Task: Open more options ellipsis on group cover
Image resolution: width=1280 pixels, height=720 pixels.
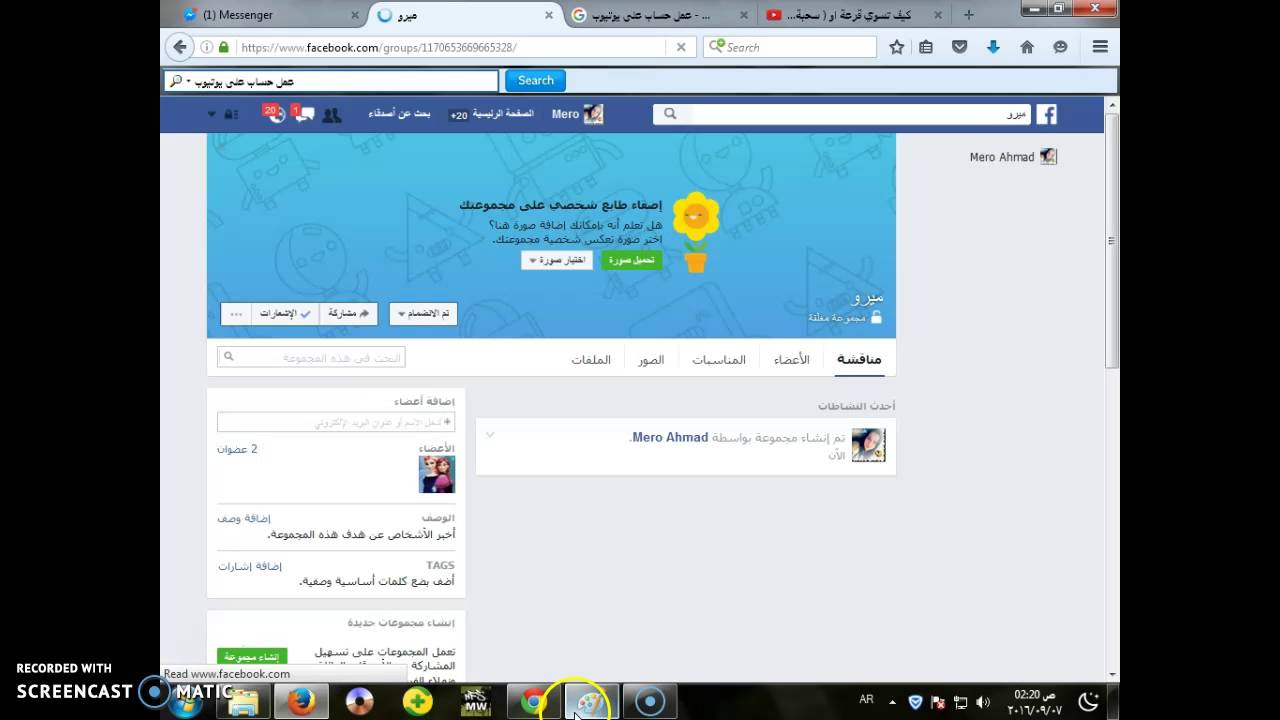Action: pyautogui.click(x=236, y=313)
